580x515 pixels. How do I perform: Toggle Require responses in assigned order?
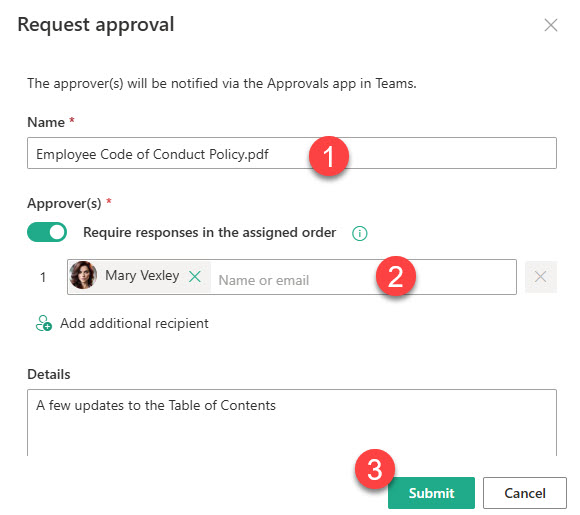(47, 232)
